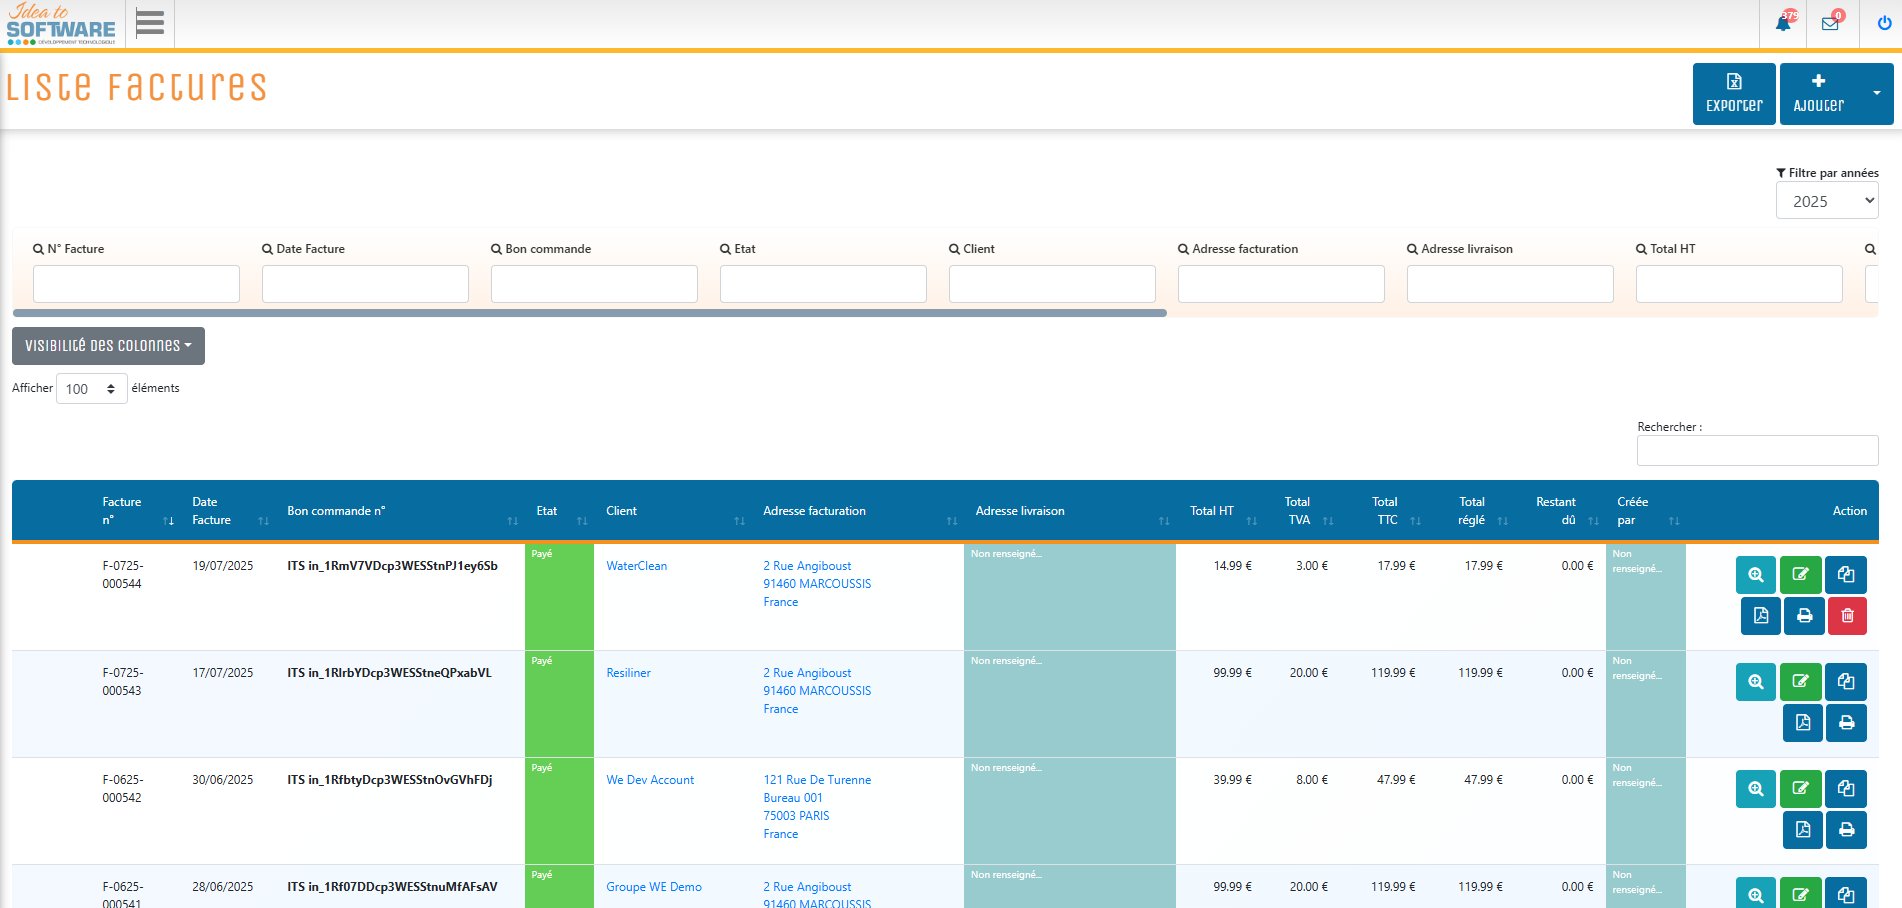The height and width of the screenshot is (908, 1902).
Task: View details of invoice F-0725-000544
Action: (1755, 574)
